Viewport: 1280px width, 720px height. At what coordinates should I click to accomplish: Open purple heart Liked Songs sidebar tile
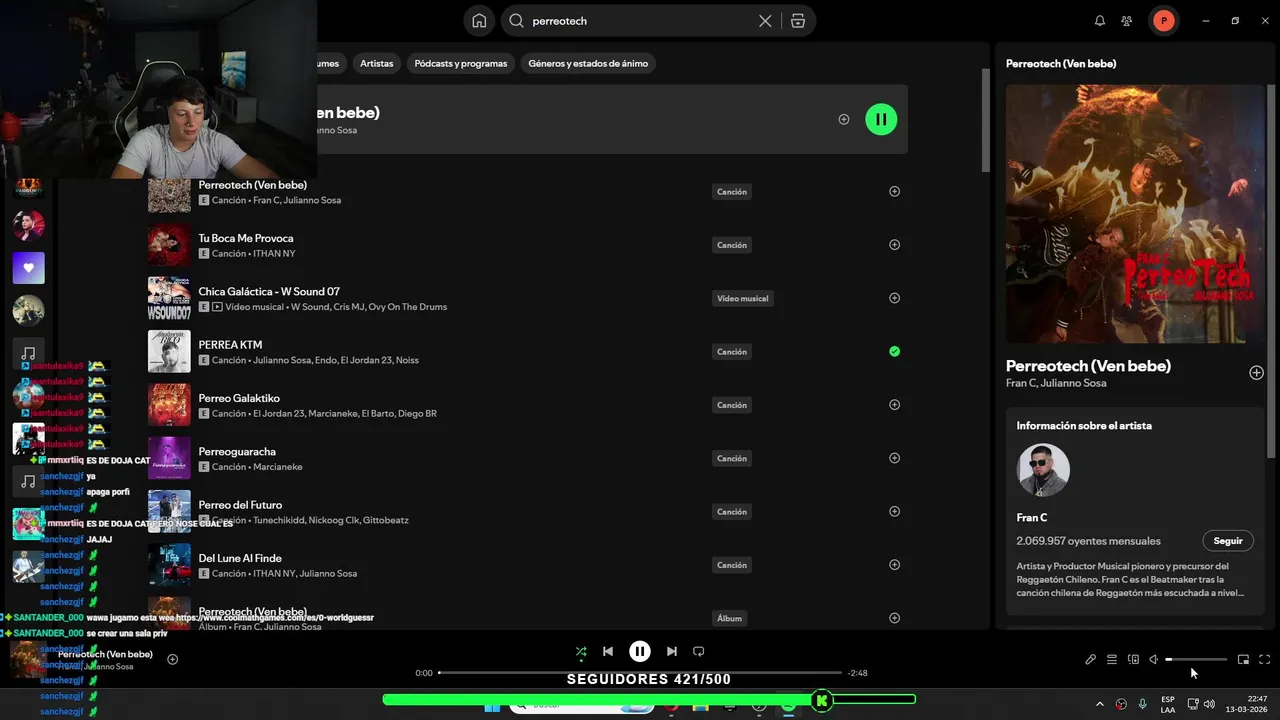[28, 268]
